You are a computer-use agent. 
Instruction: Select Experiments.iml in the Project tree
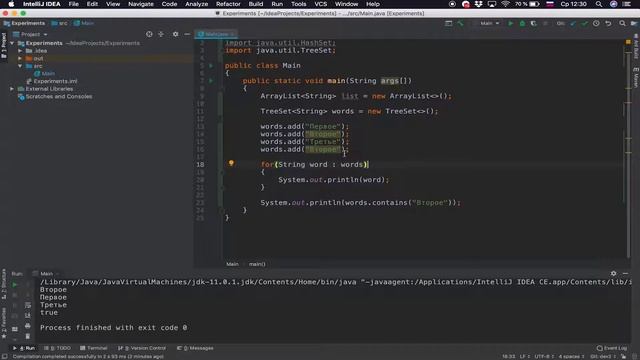(52, 81)
